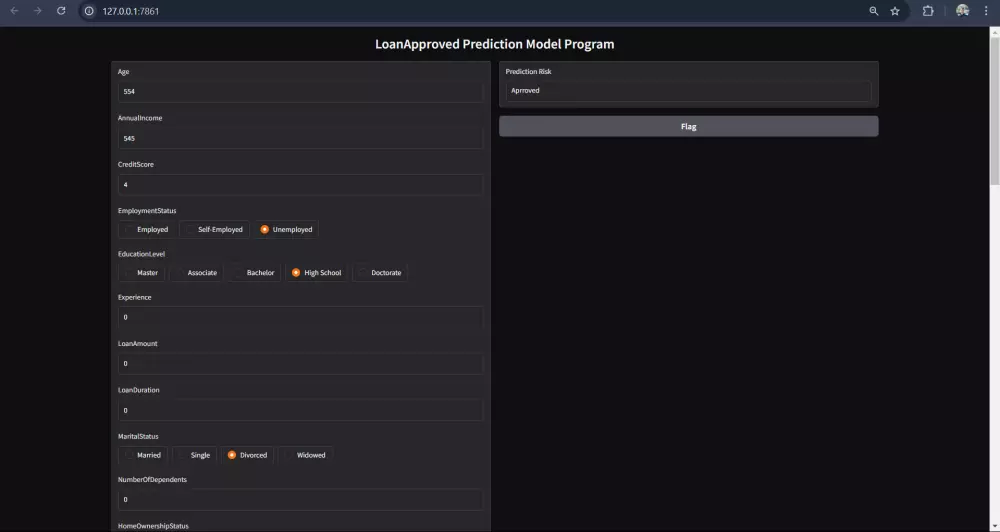This screenshot has width=1000, height=532.
Task: Open the zoom magnifier icon
Action: tap(874, 11)
